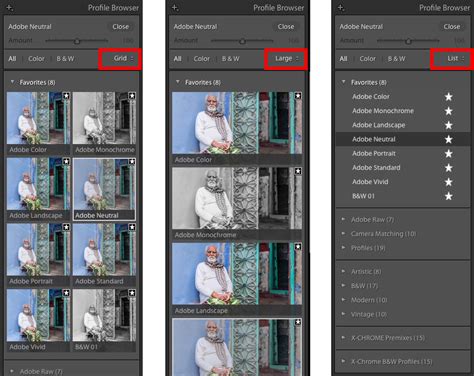Toggle star on large Adobe Monochrome preview

[x=298, y=171]
